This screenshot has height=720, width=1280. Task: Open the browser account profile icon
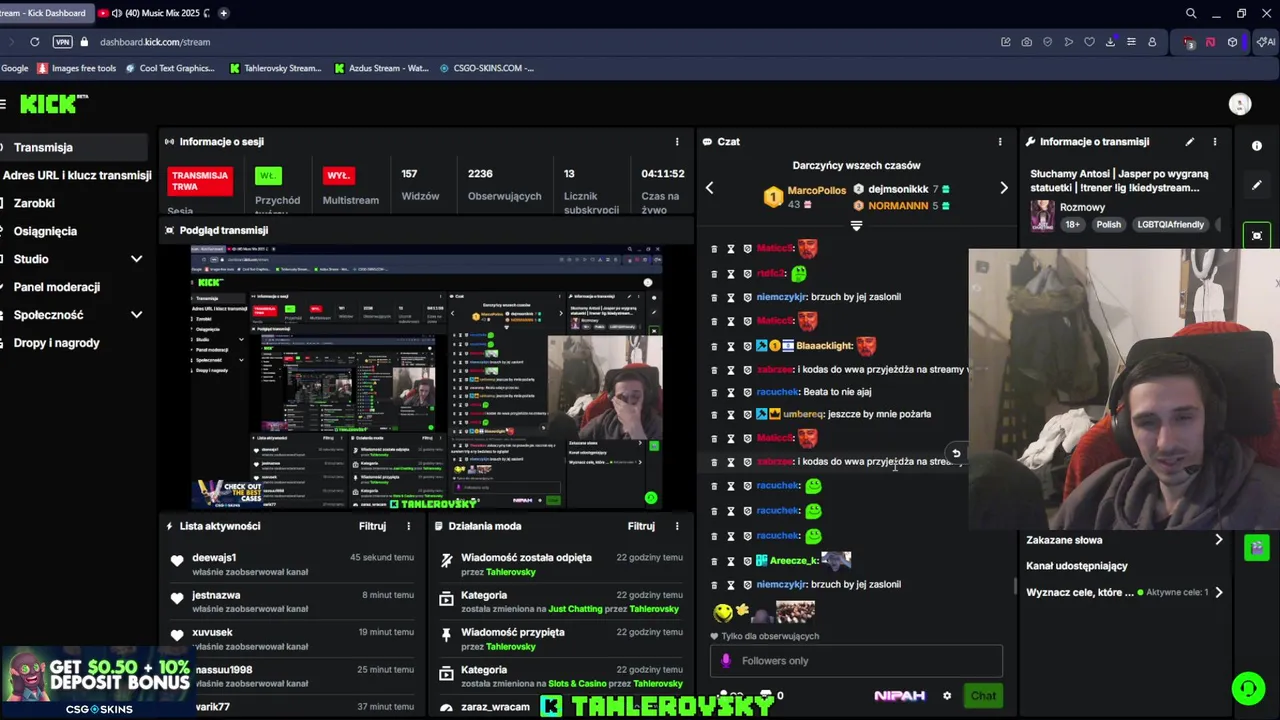coord(1152,42)
